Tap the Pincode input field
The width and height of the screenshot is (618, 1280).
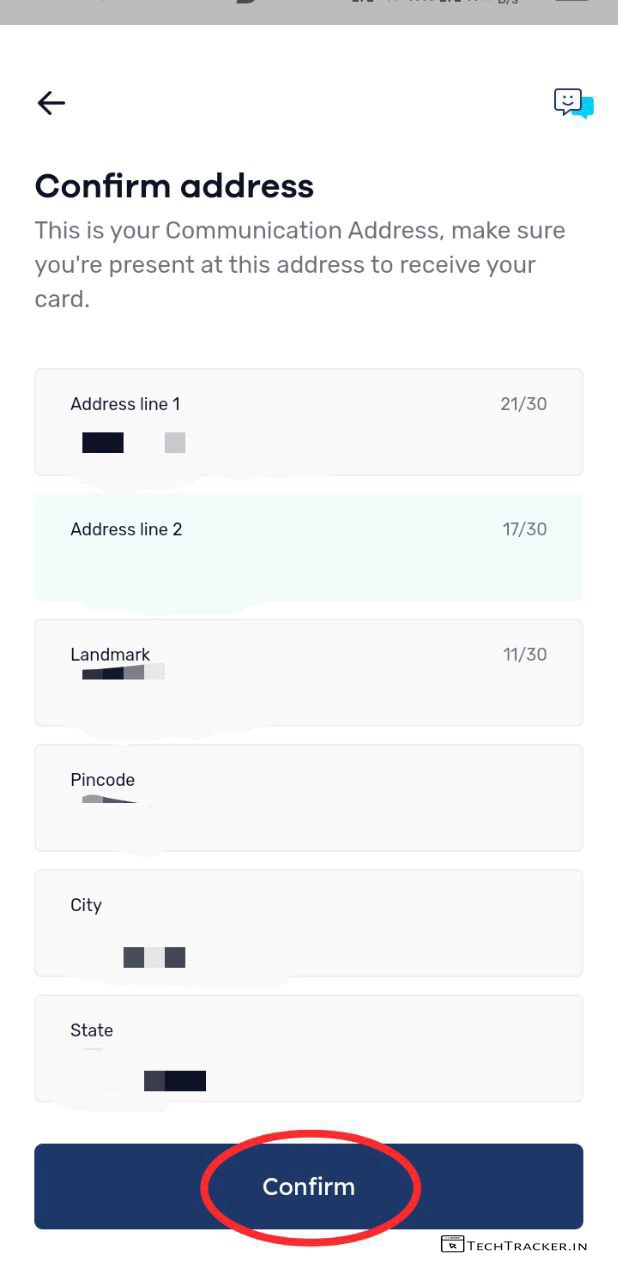(x=308, y=797)
